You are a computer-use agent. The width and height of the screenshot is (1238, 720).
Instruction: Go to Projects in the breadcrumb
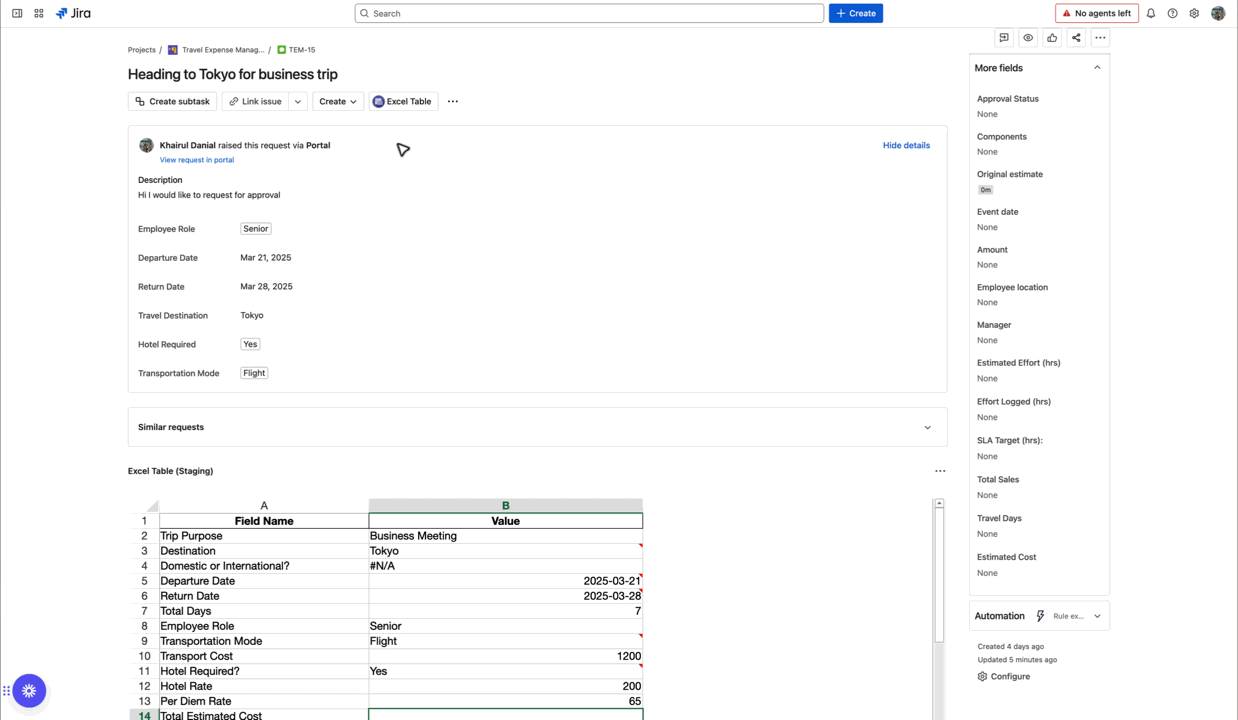coord(141,49)
